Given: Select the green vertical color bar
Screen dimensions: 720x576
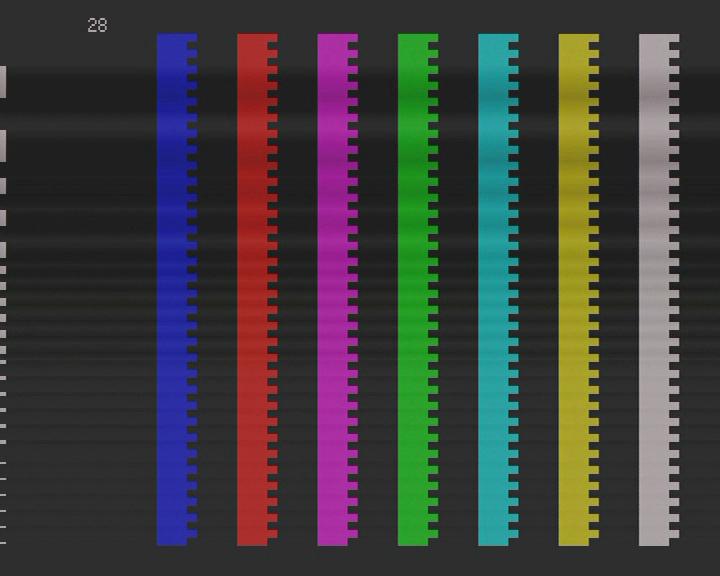Looking at the screenshot, I should tap(414, 290).
